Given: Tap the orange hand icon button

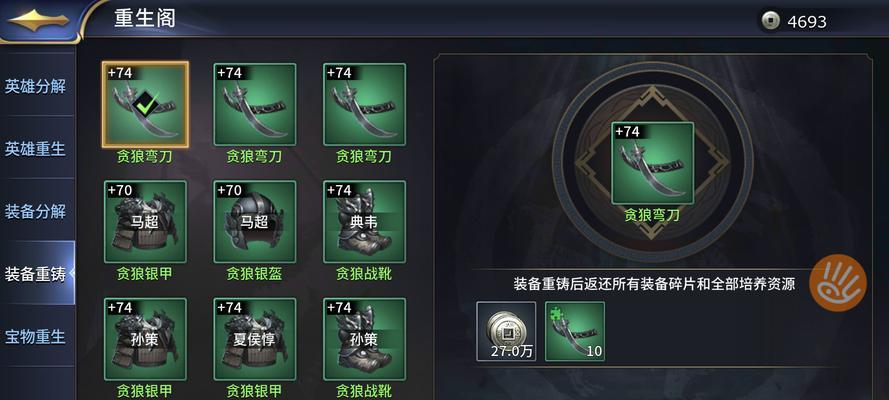Looking at the screenshot, I should tap(838, 283).
